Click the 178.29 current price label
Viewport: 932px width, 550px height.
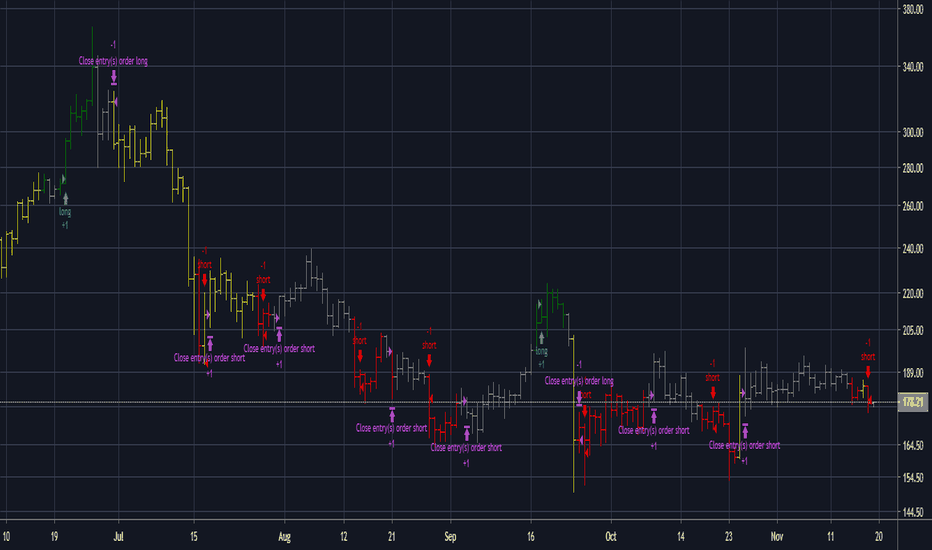click(912, 403)
